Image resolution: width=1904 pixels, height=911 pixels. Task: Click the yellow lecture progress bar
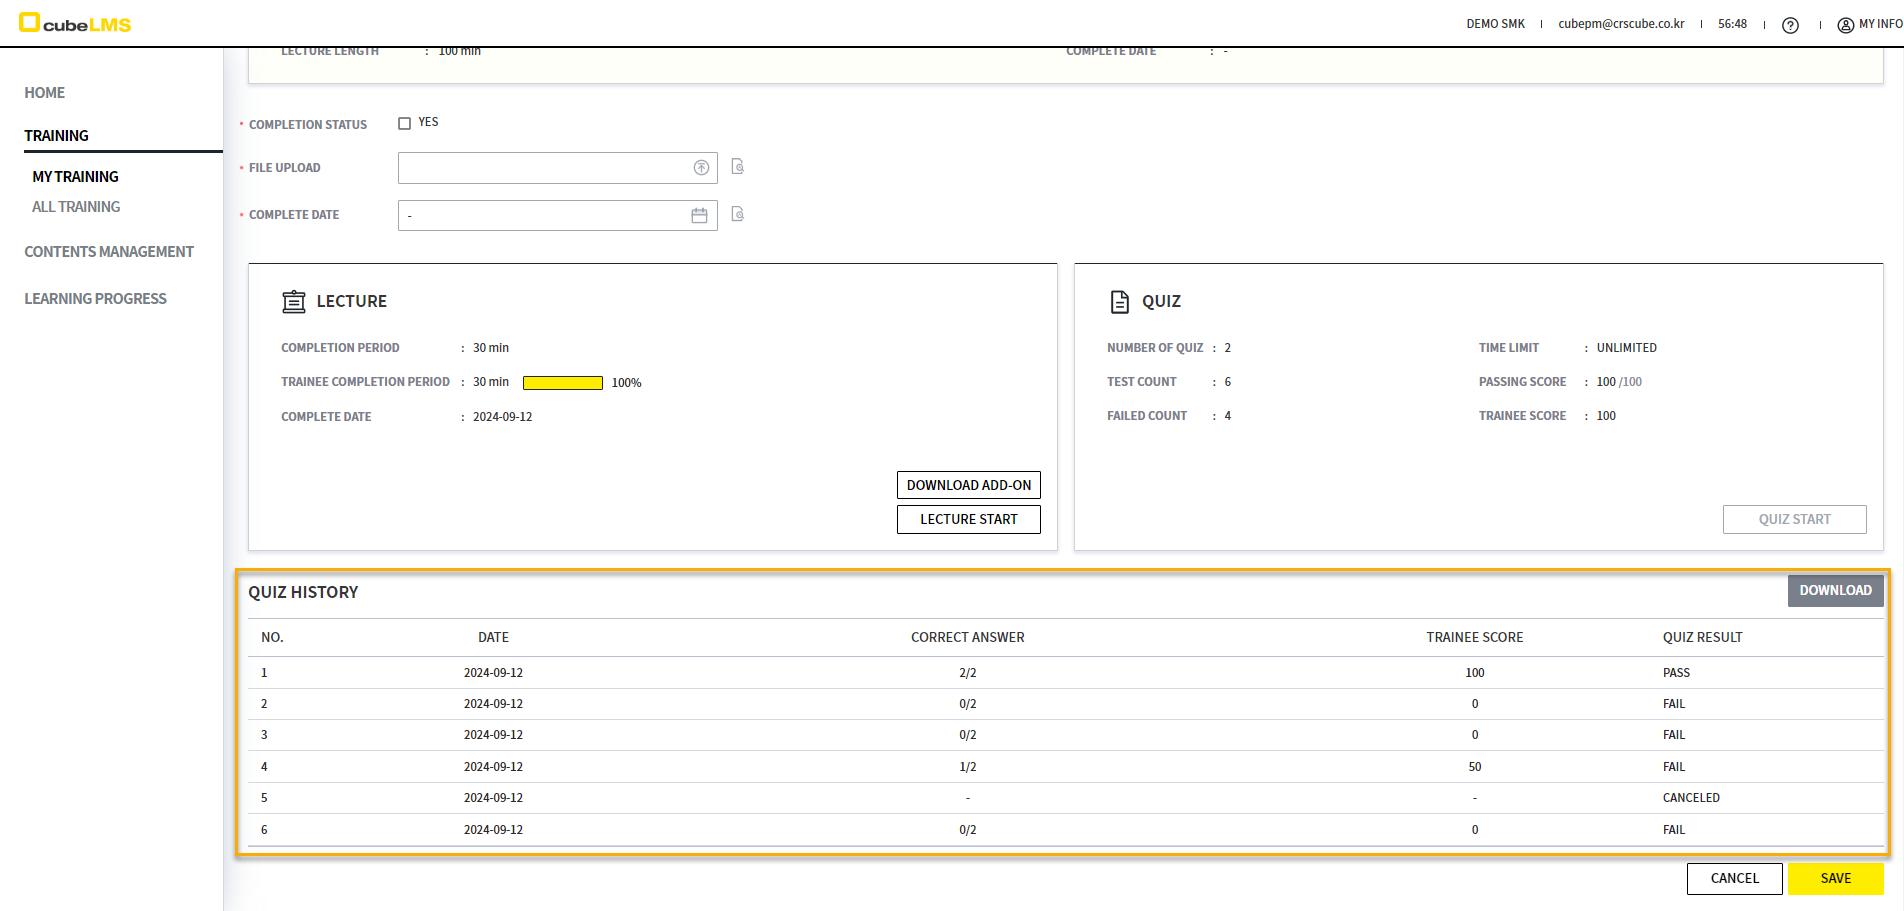pyautogui.click(x=562, y=383)
